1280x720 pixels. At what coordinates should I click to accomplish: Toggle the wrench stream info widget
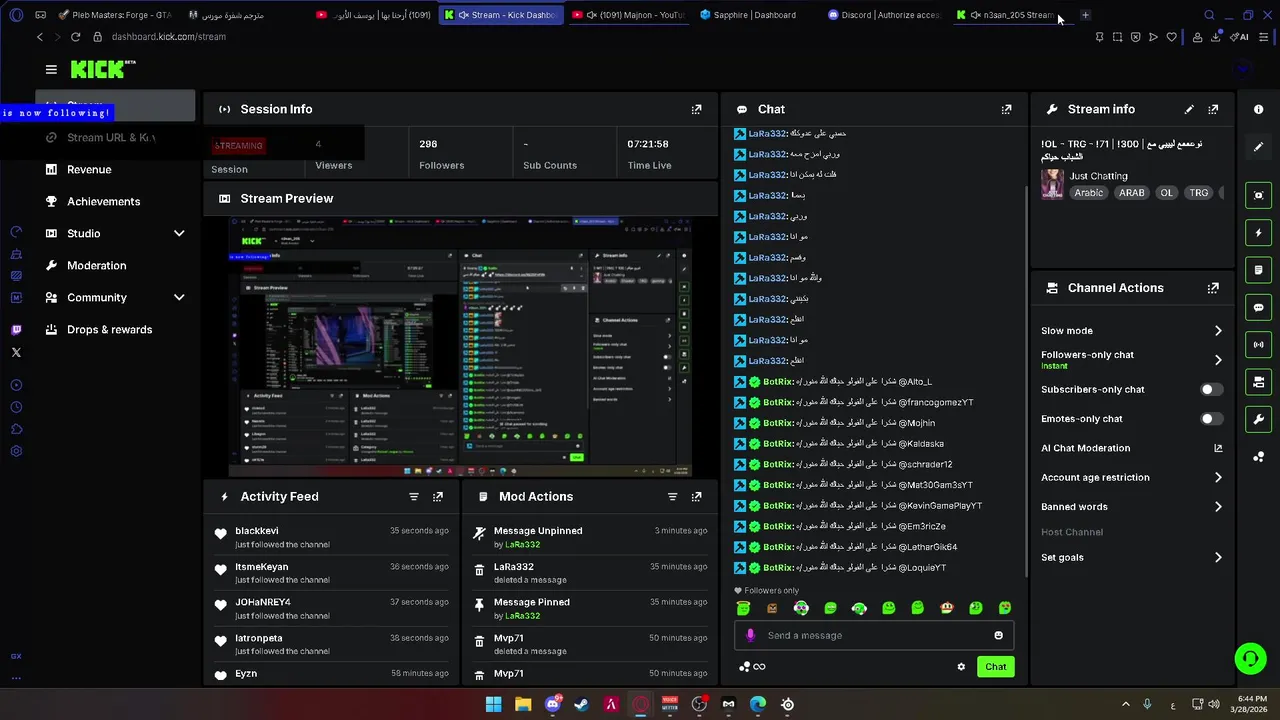(1258, 419)
